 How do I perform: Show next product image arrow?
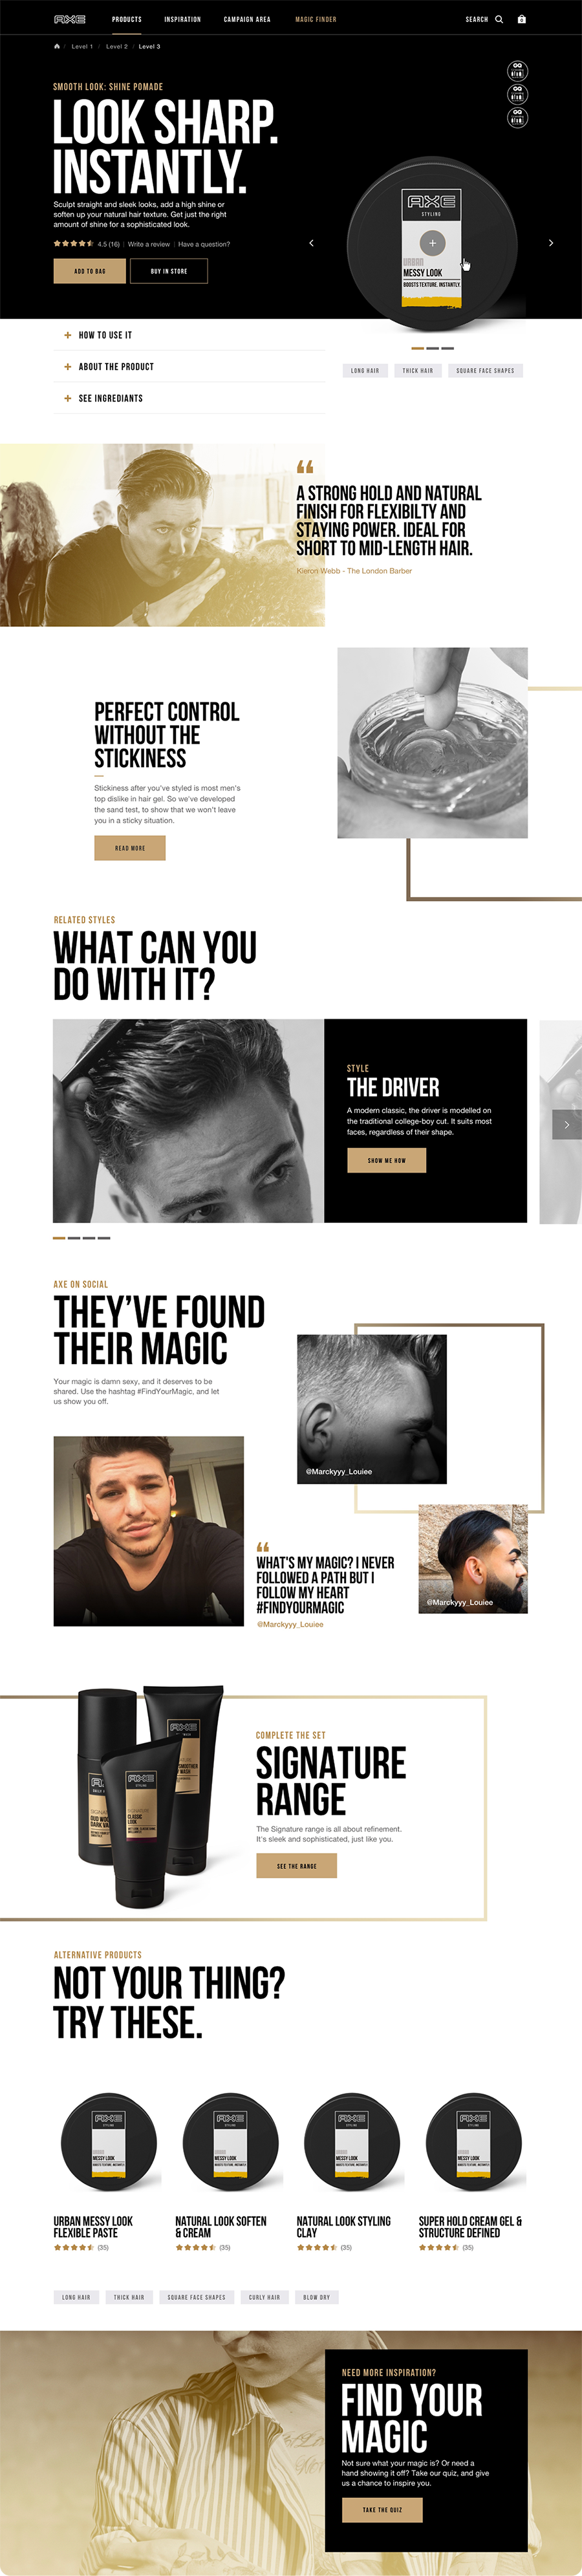551,243
